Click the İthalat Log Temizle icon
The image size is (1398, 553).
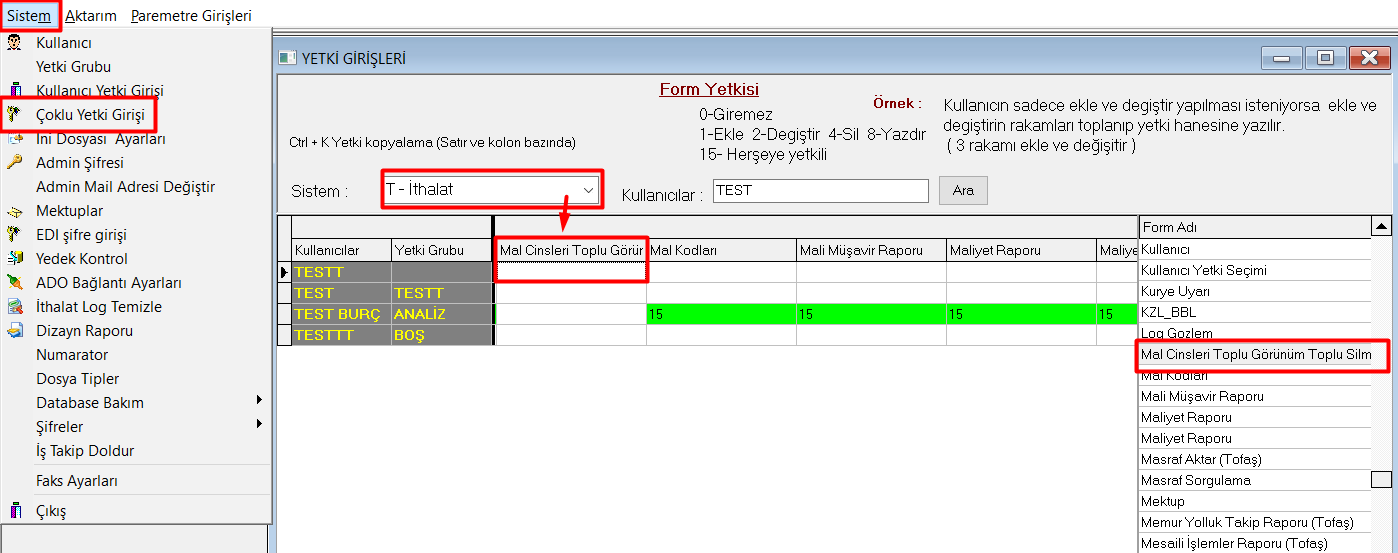click(14, 307)
